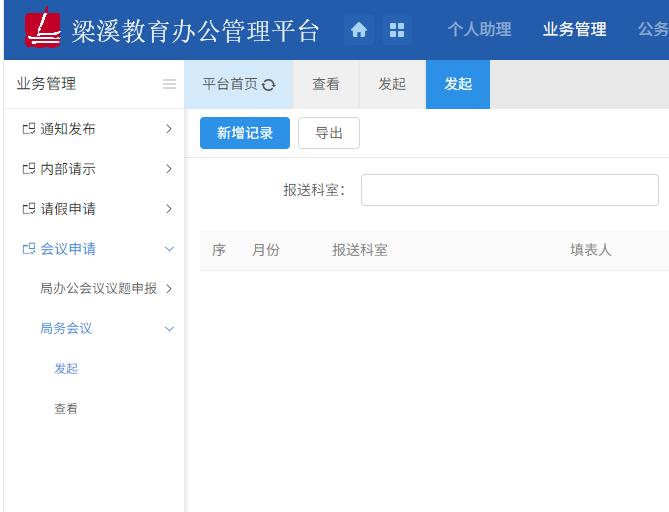
Task: Click the 月份 column header
Action: [266, 250]
